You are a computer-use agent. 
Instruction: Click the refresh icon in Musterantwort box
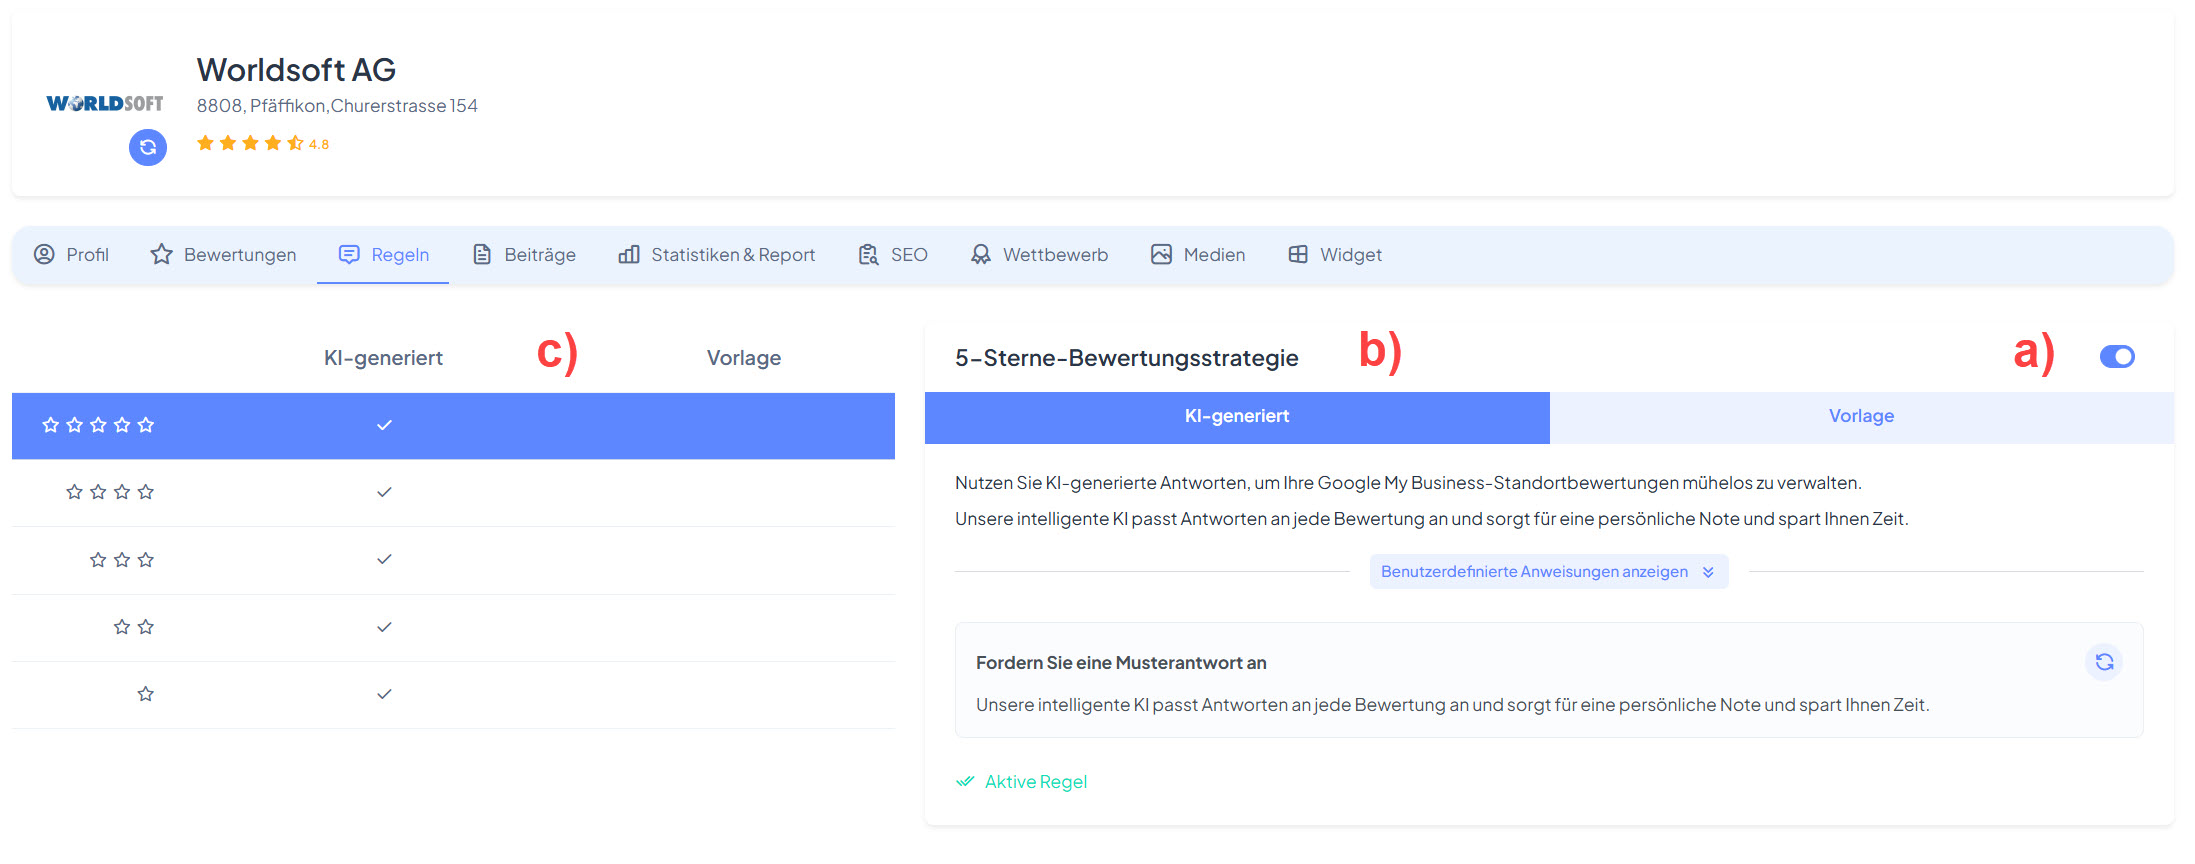[2104, 662]
